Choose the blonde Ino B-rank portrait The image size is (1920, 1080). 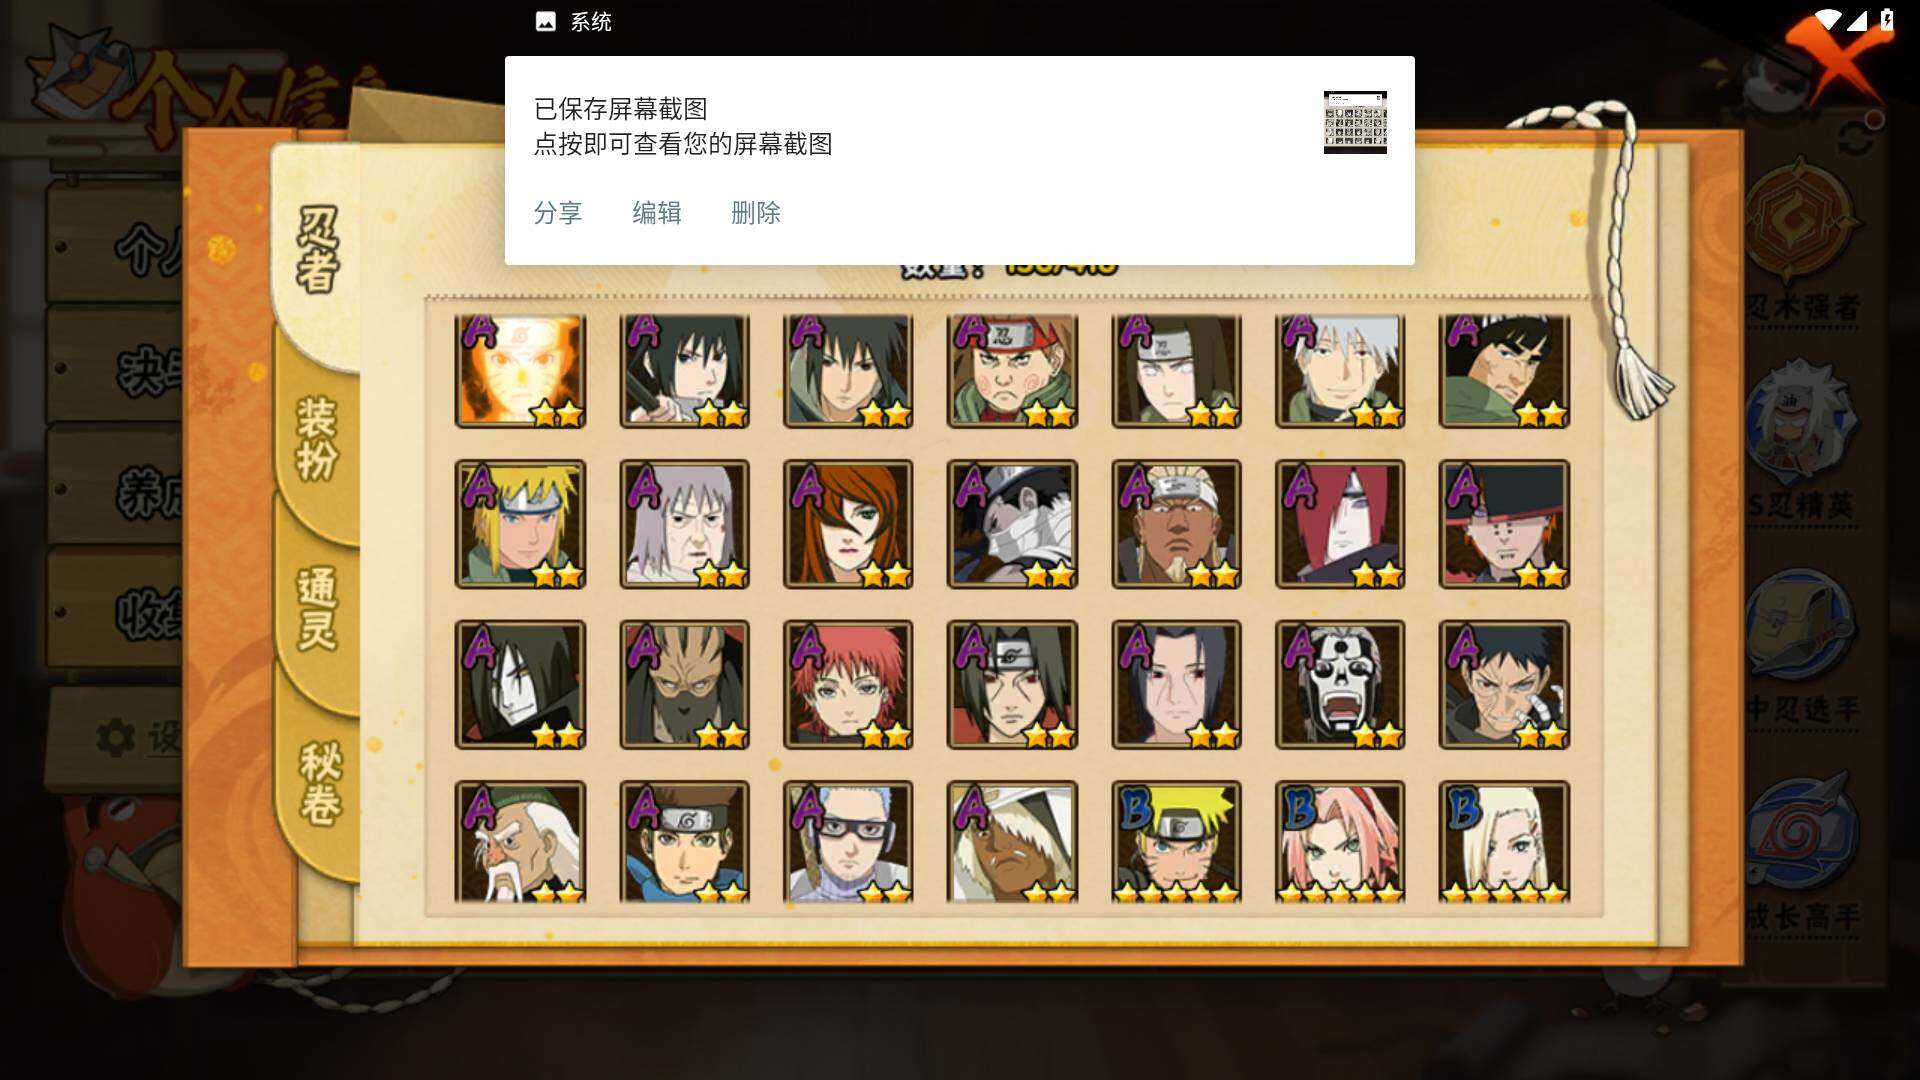(1504, 842)
